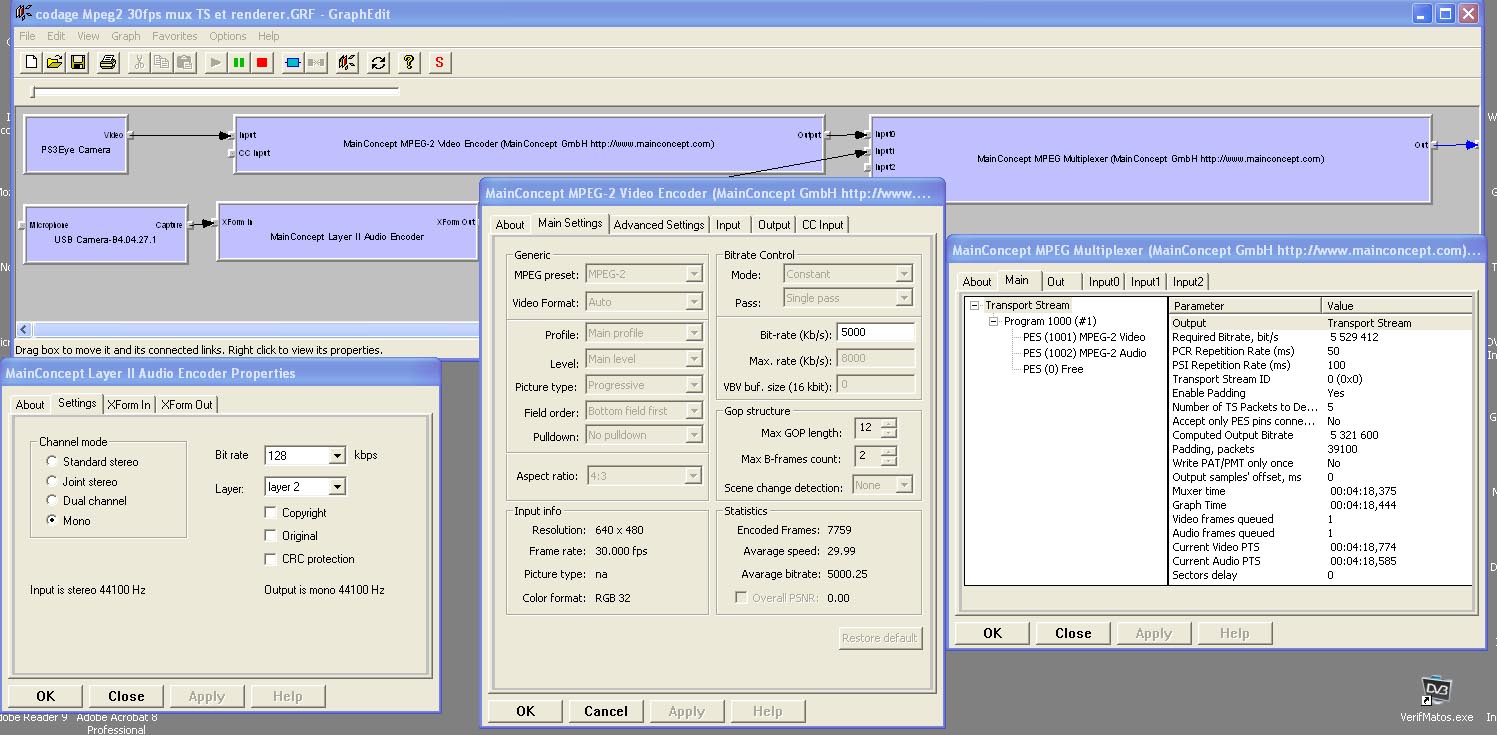Open the Advanced Settings tab in Video Encoder
Image resolution: width=1497 pixels, height=735 pixels.
[x=659, y=225]
